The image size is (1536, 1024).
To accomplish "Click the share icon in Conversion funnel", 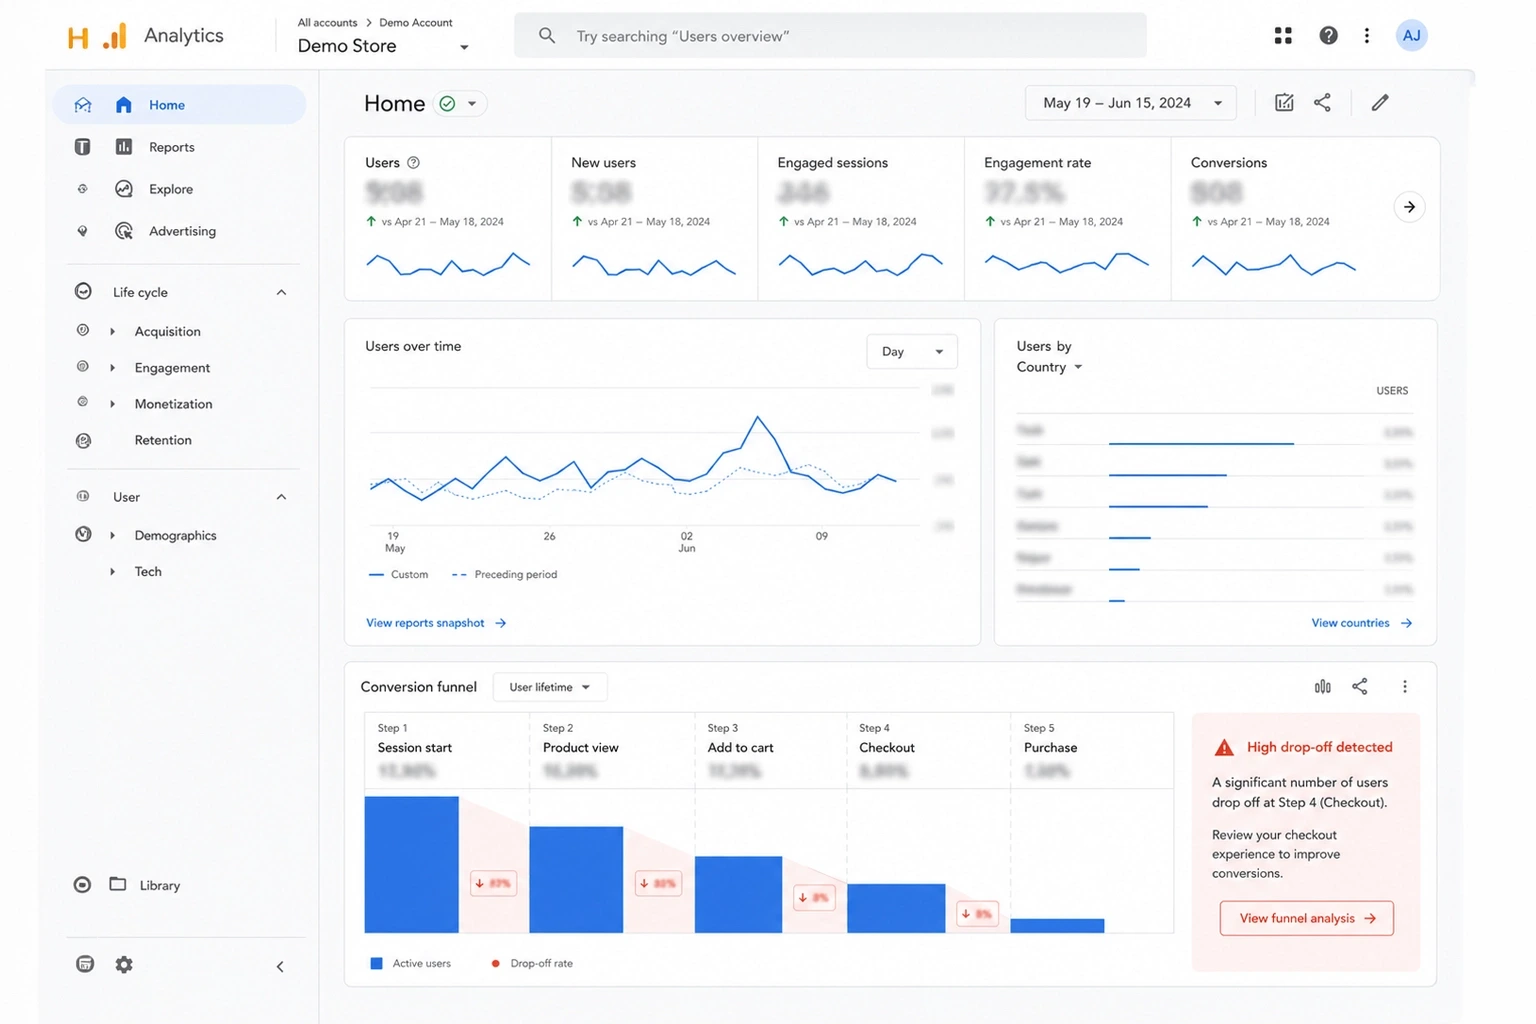I will 1360,687.
